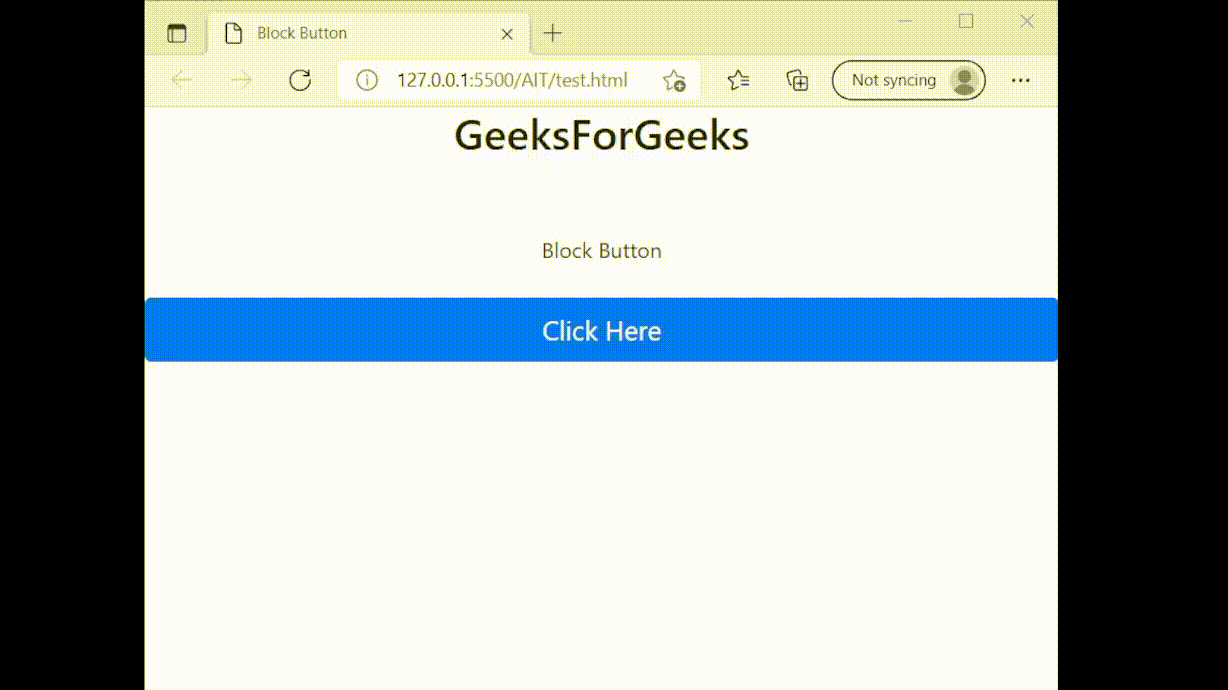Focus the address bar showing 127.0.0.1:5500/AIT/test.html
Viewport: 1228px width, 690px height.
pos(512,80)
